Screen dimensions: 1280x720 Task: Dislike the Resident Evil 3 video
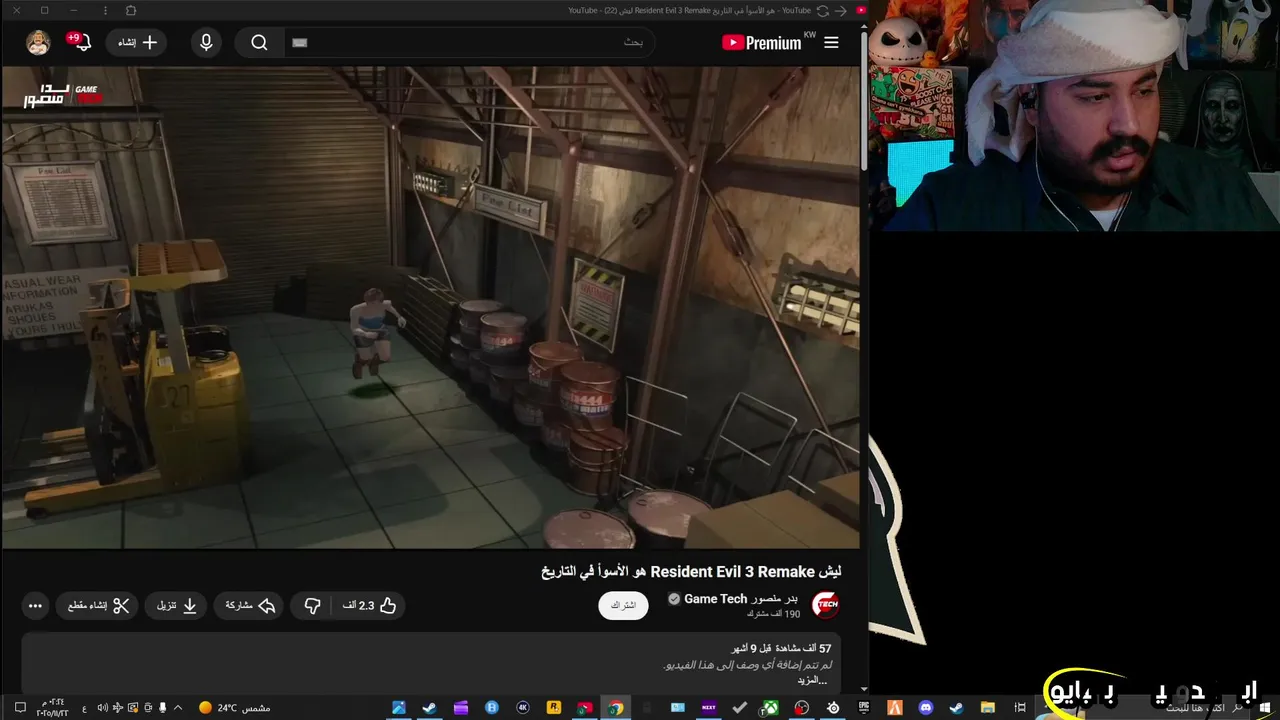tap(312, 605)
